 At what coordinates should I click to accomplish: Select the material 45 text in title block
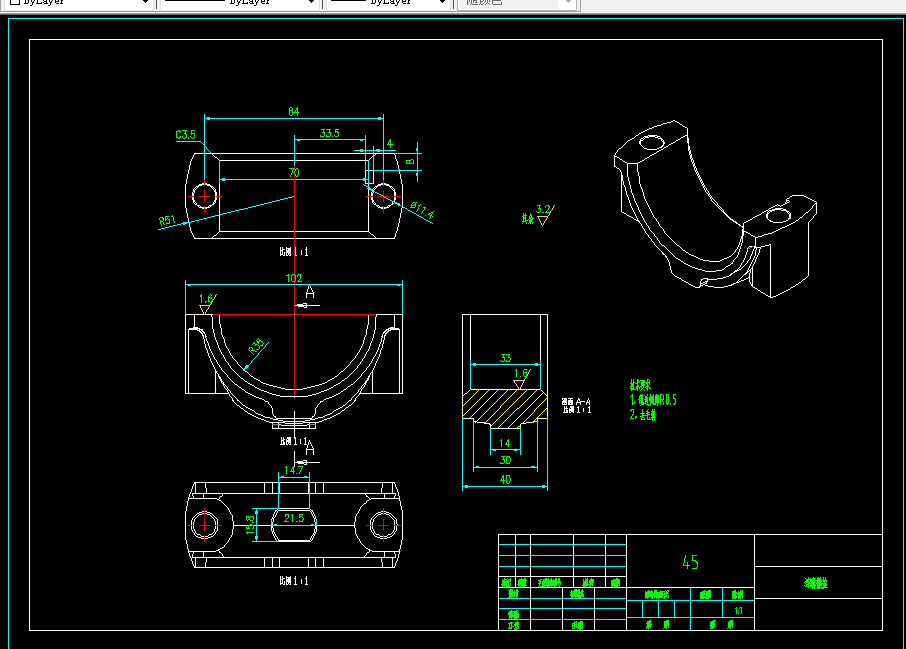(x=690, y=562)
